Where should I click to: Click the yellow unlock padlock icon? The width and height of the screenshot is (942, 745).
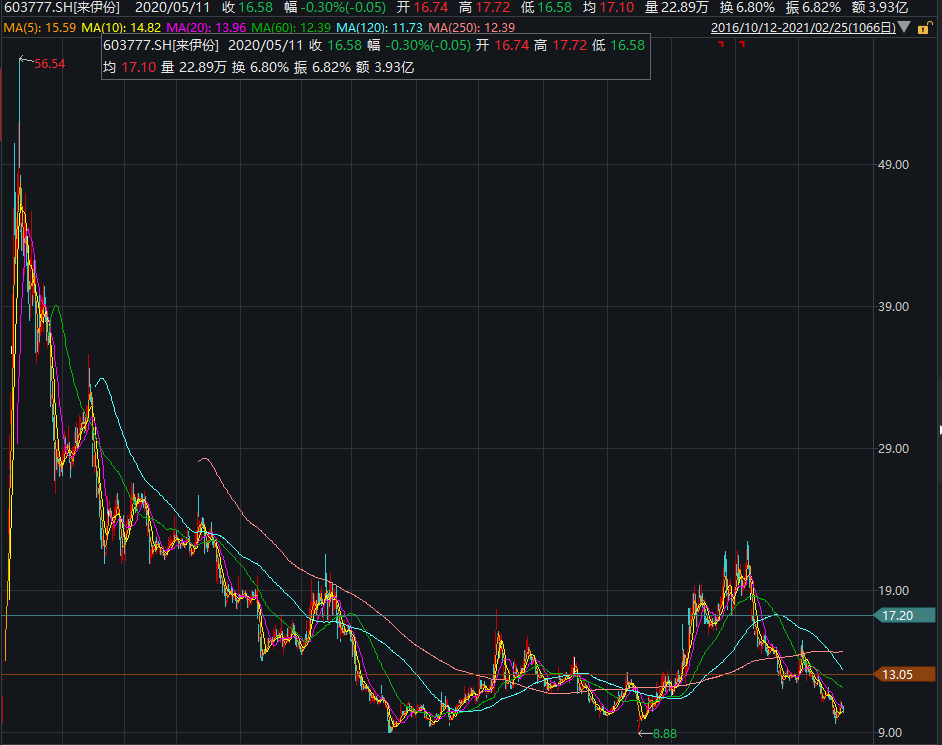[925, 28]
